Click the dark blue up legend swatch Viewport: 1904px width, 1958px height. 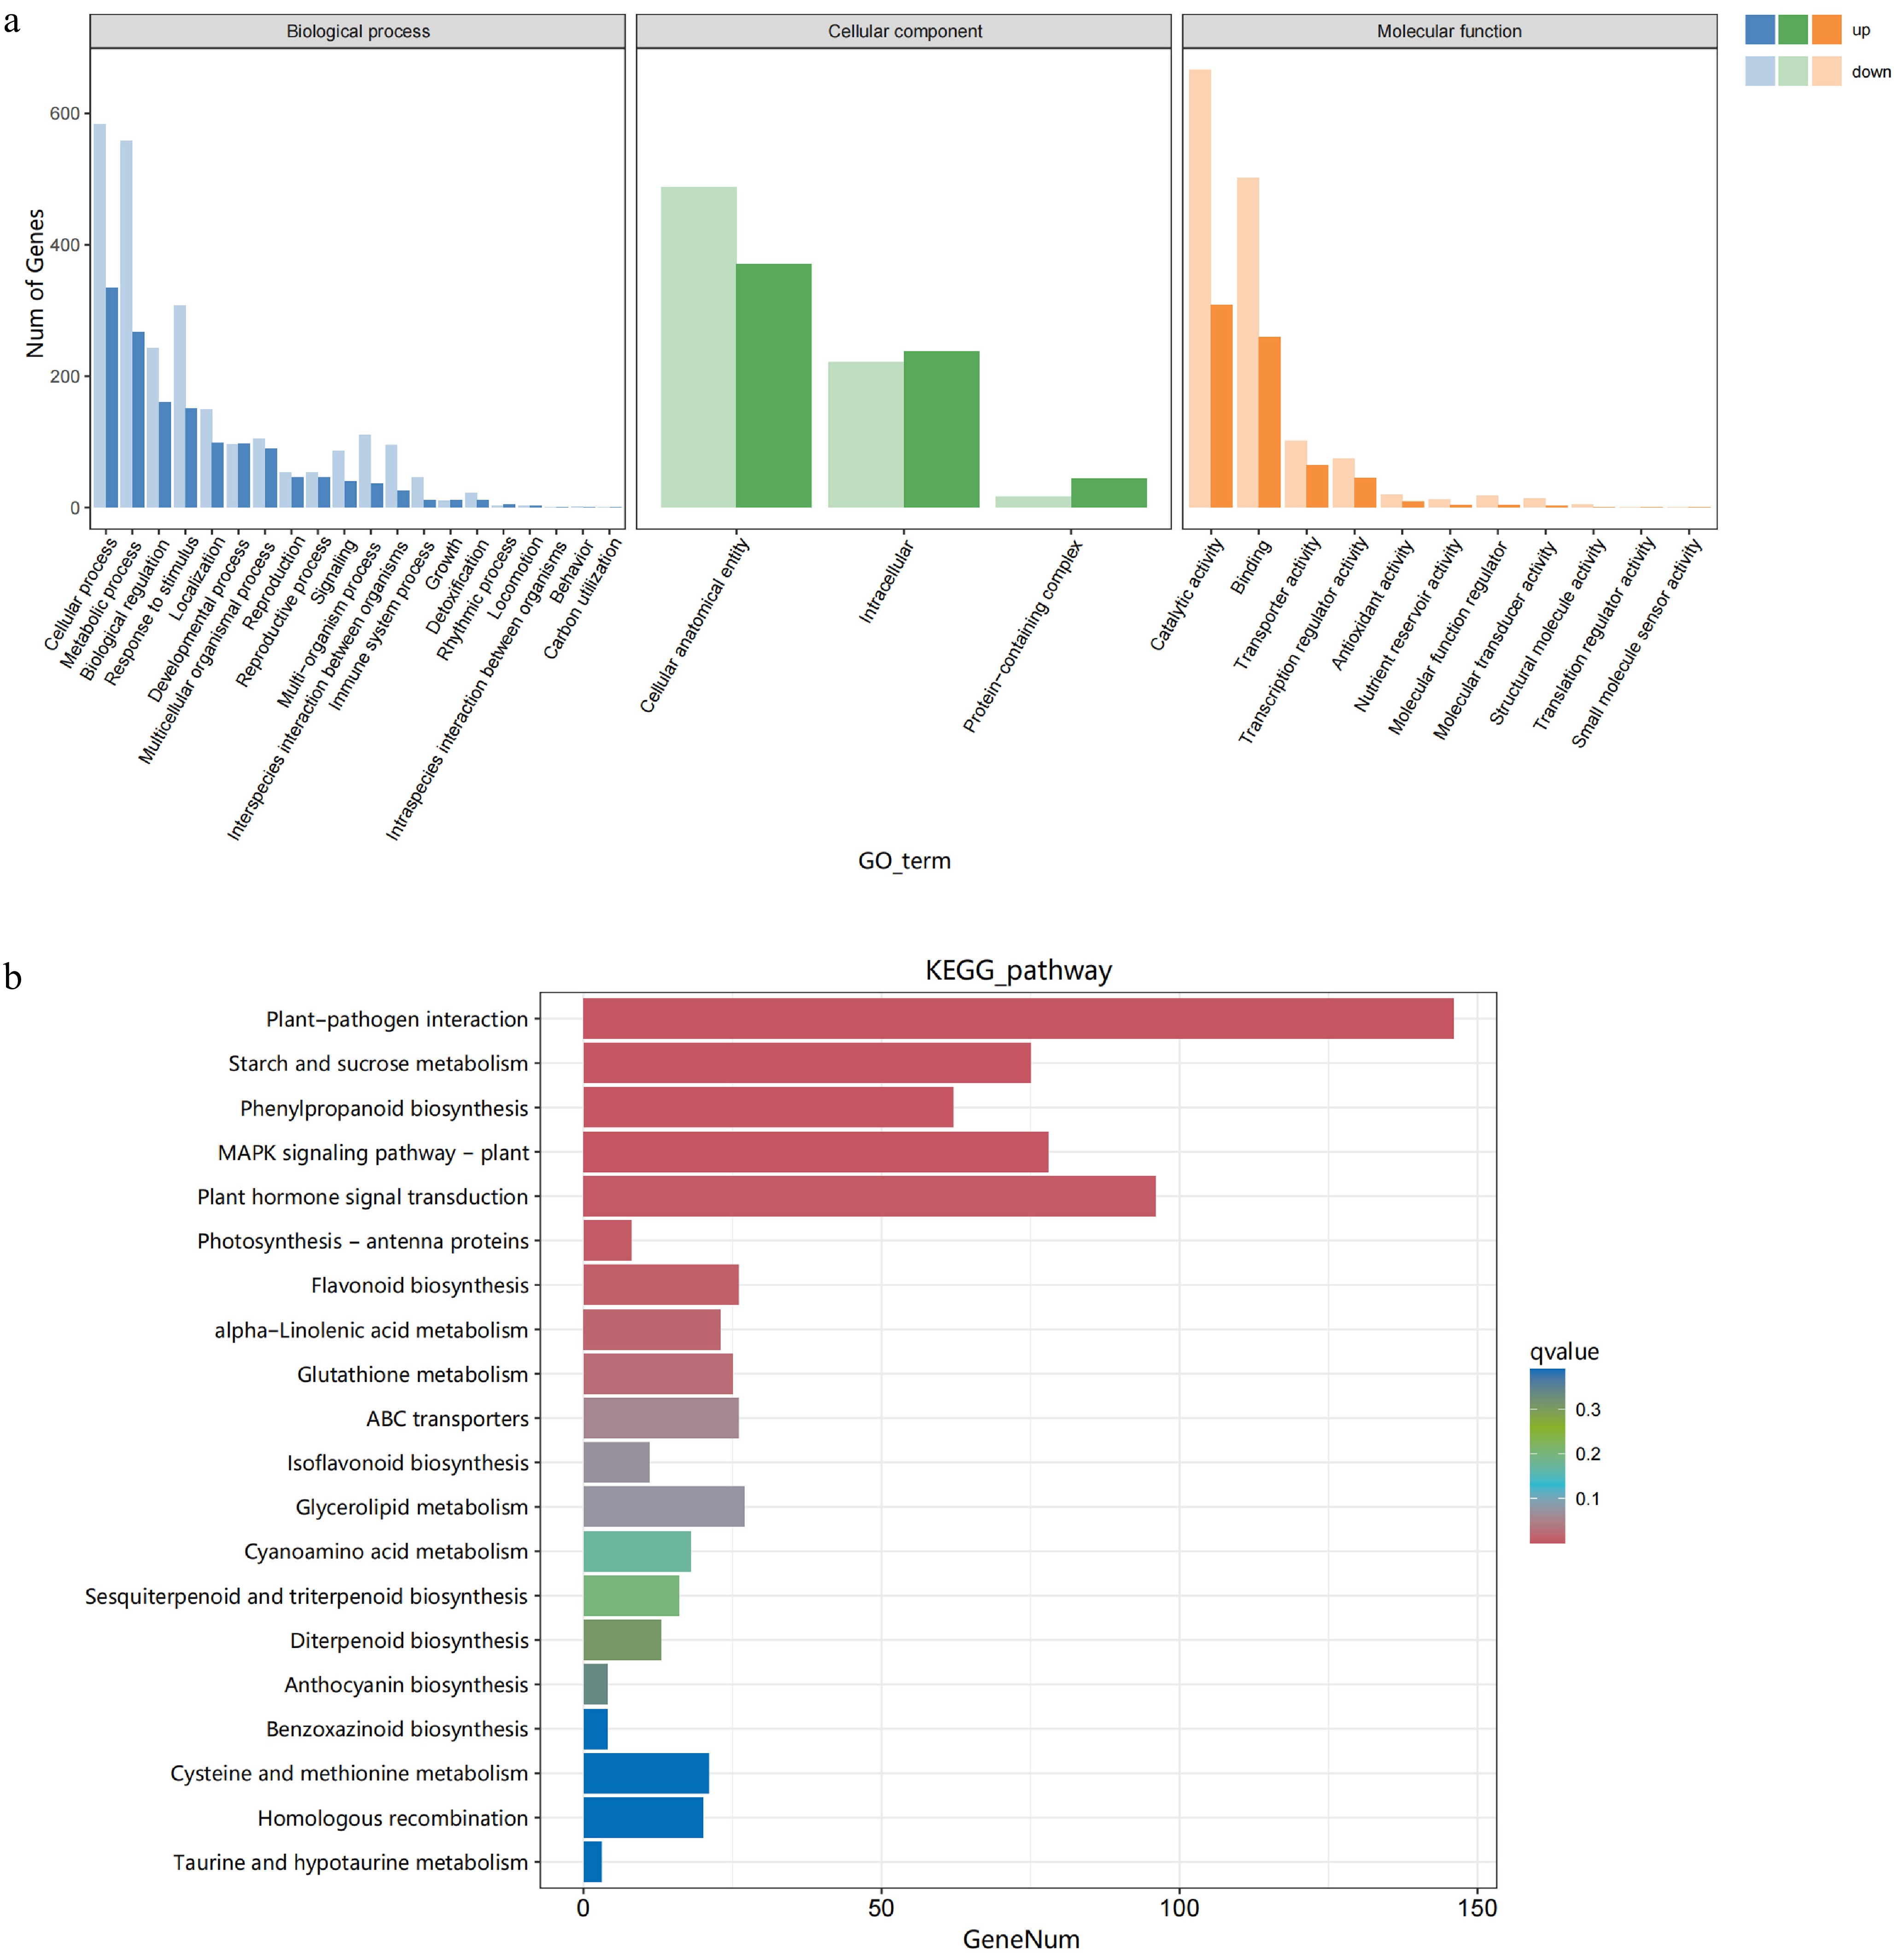[x=1759, y=30]
